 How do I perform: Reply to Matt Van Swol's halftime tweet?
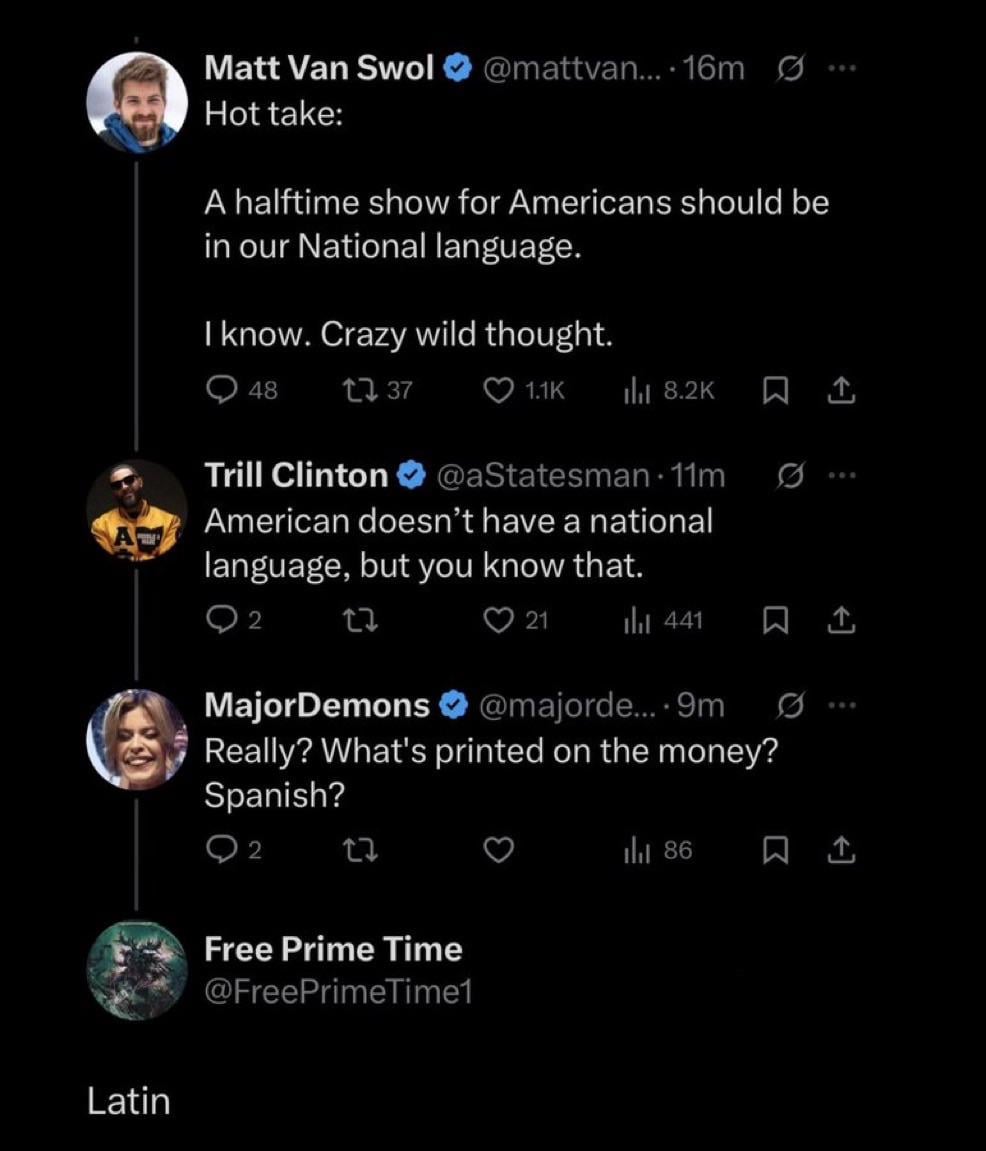tap(219, 392)
